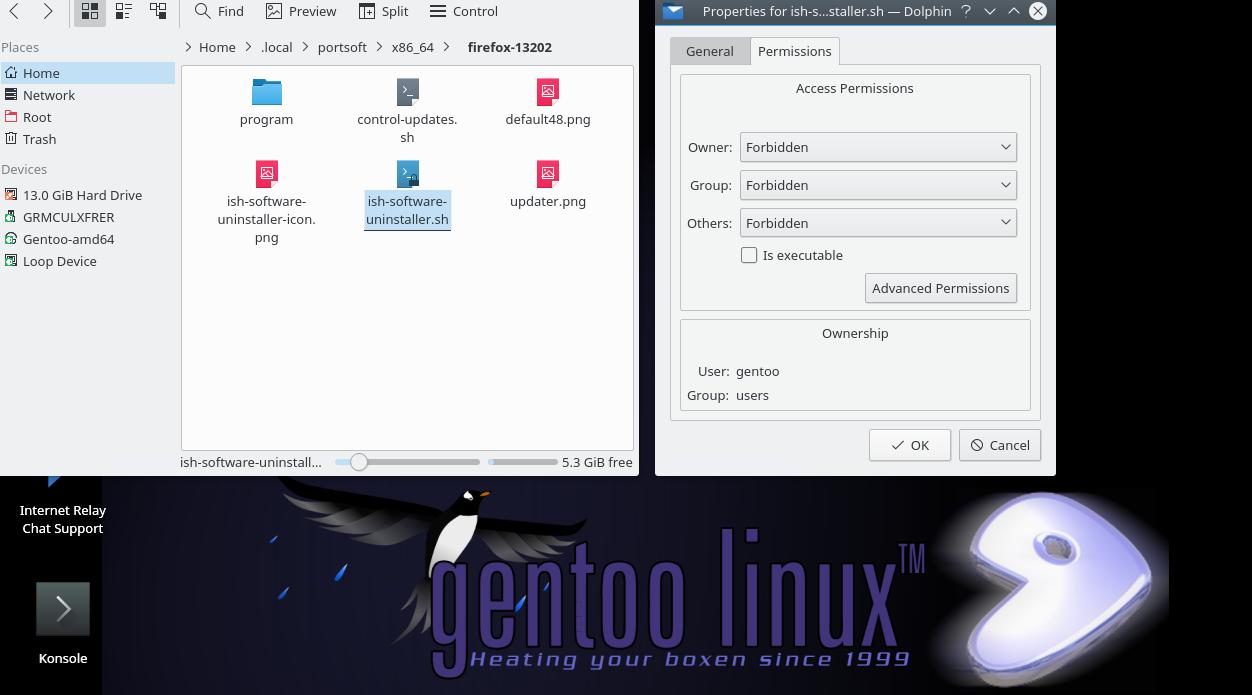Toggle the Preview option in toolbar
The image size is (1252, 695).
tap(301, 11)
